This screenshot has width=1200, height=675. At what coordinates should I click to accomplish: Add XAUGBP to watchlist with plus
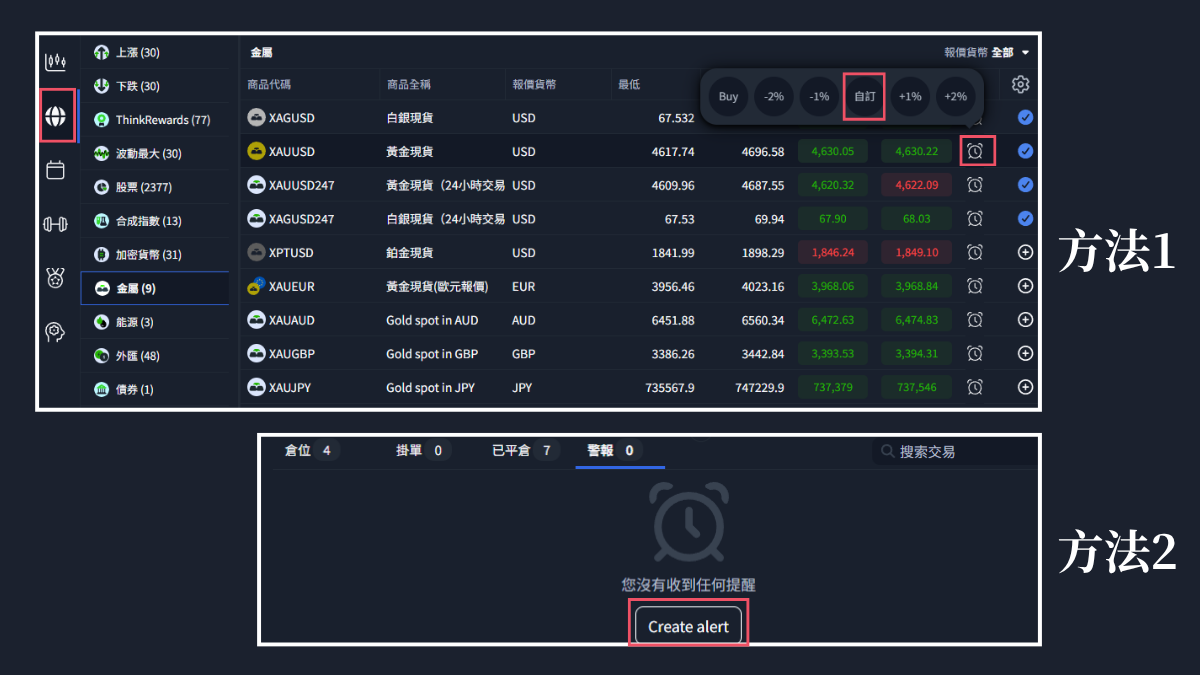click(1025, 354)
